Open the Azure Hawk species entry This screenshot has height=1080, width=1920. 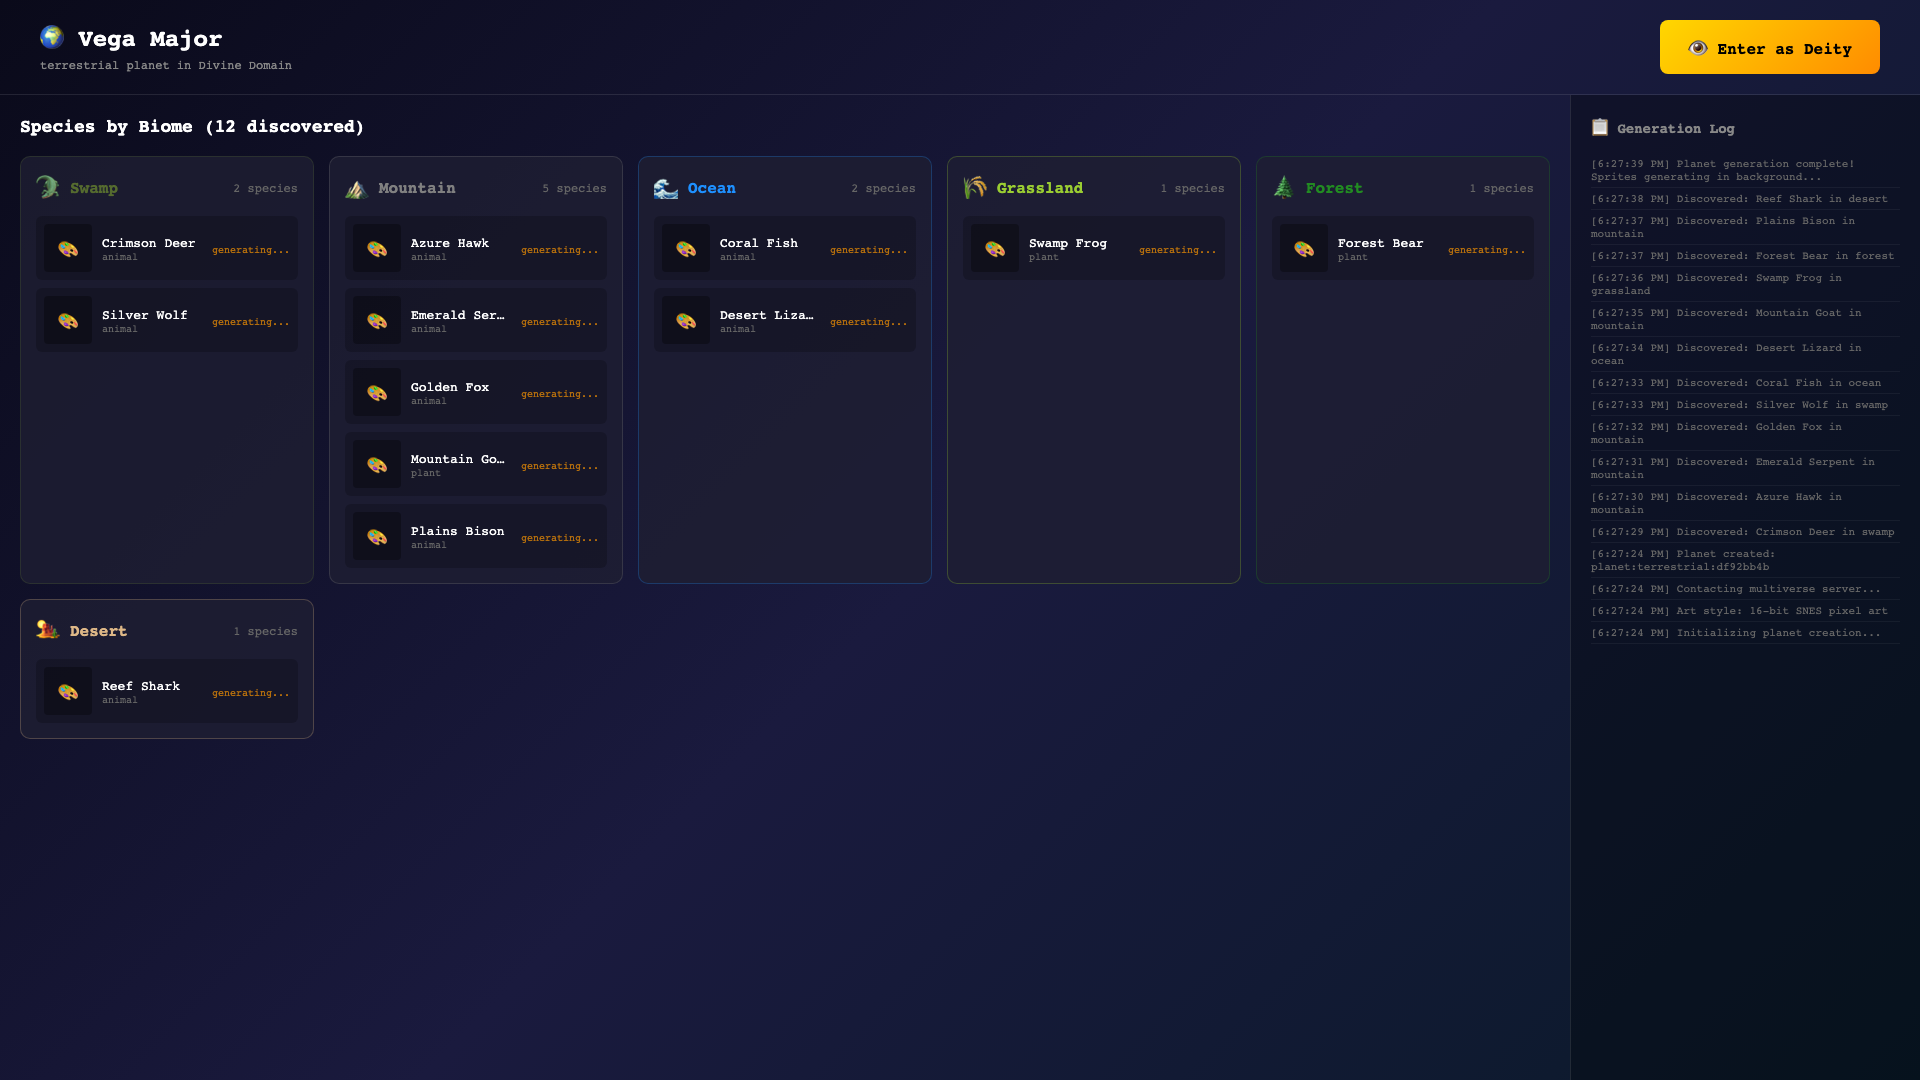click(476, 248)
